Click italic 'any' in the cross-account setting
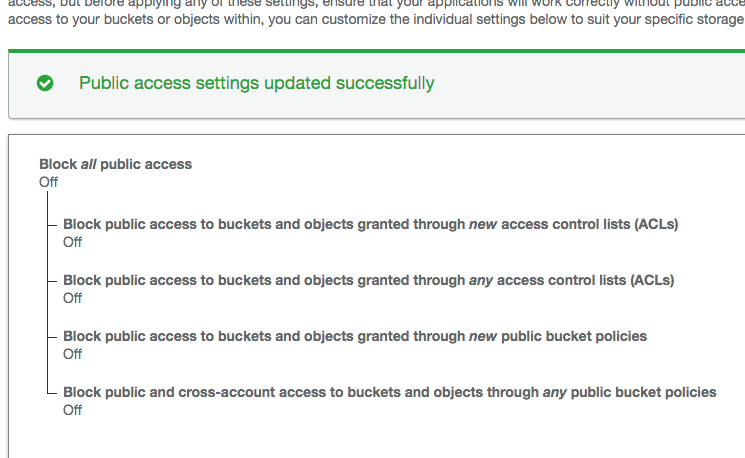Screen dimensions: 745x458 click(x=555, y=392)
